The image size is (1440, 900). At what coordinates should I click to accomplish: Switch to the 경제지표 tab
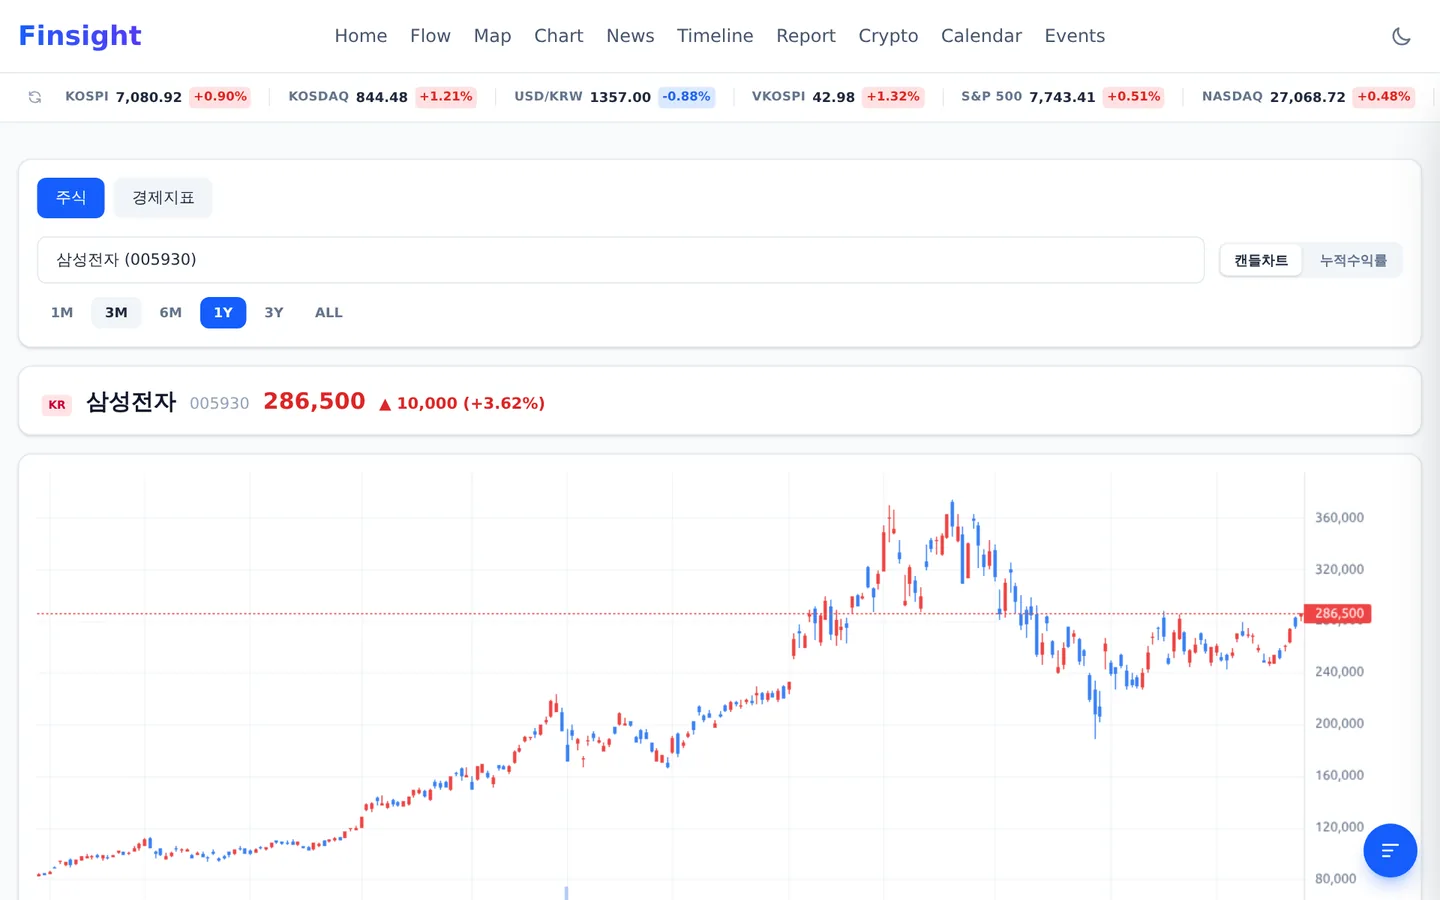tap(163, 198)
